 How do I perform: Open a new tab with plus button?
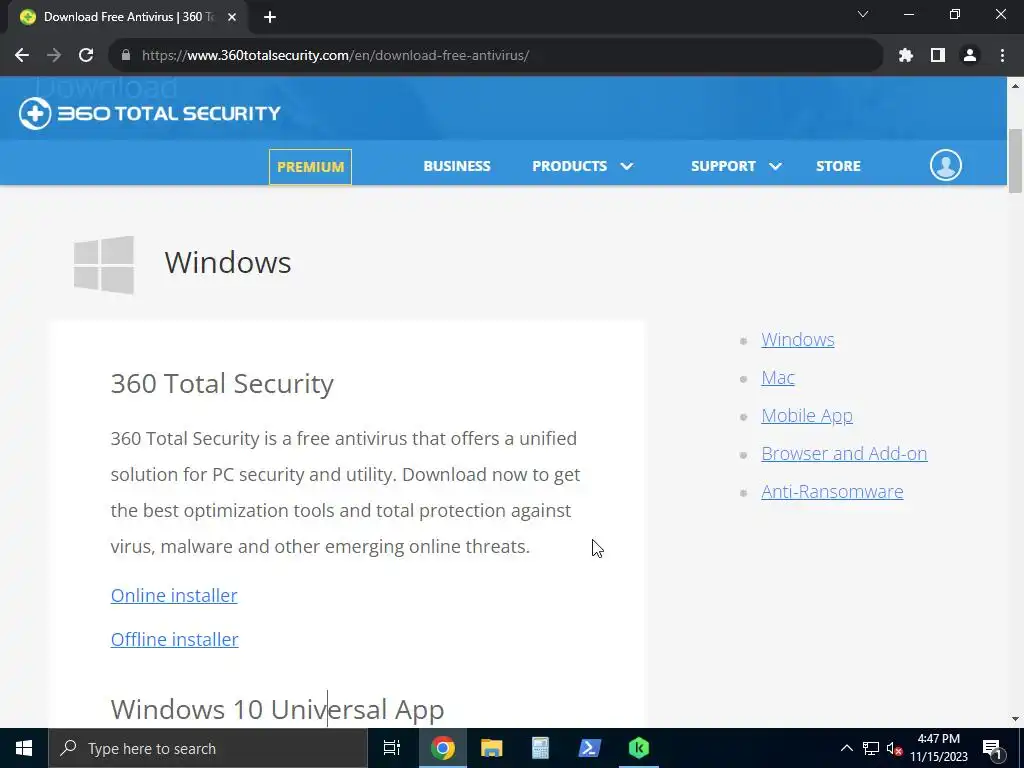[x=270, y=17]
